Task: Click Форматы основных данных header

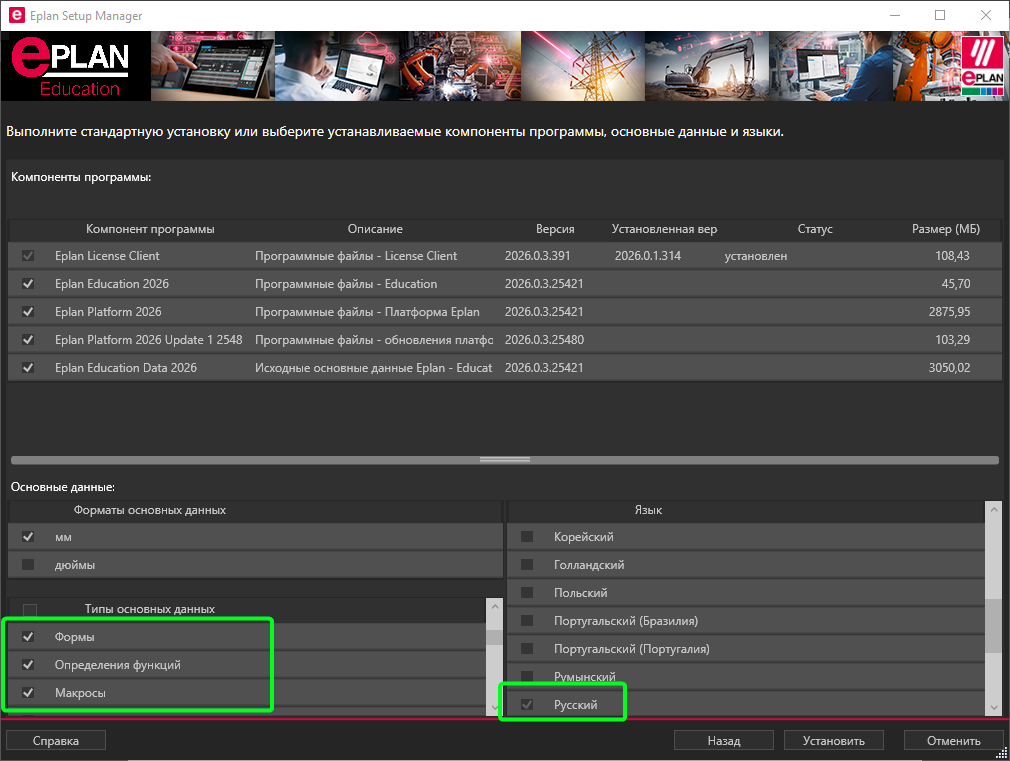Action: point(149,510)
